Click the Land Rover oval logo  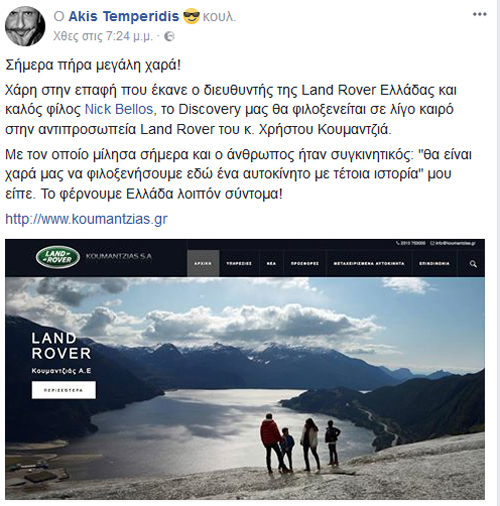point(58,257)
